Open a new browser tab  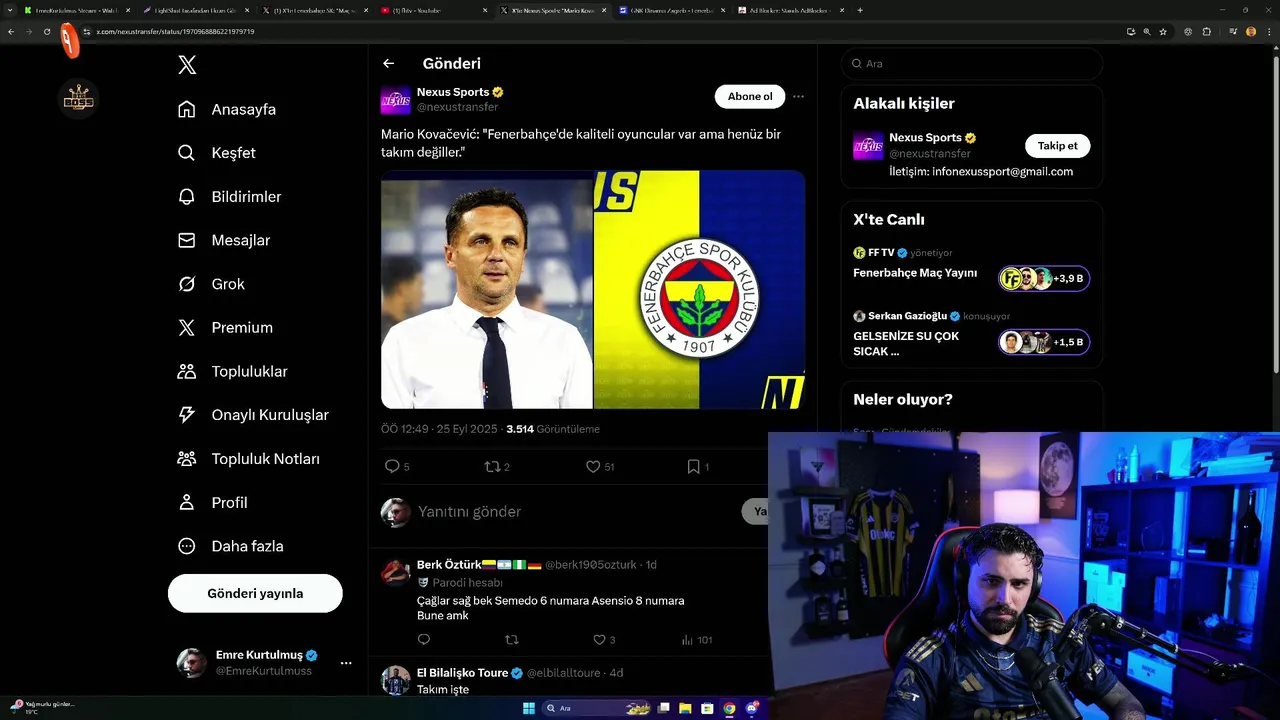coord(860,10)
